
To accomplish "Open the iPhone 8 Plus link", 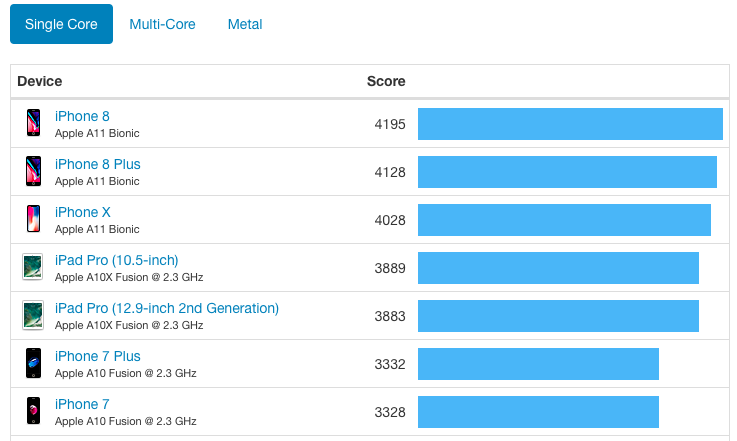I will pos(97,164).
